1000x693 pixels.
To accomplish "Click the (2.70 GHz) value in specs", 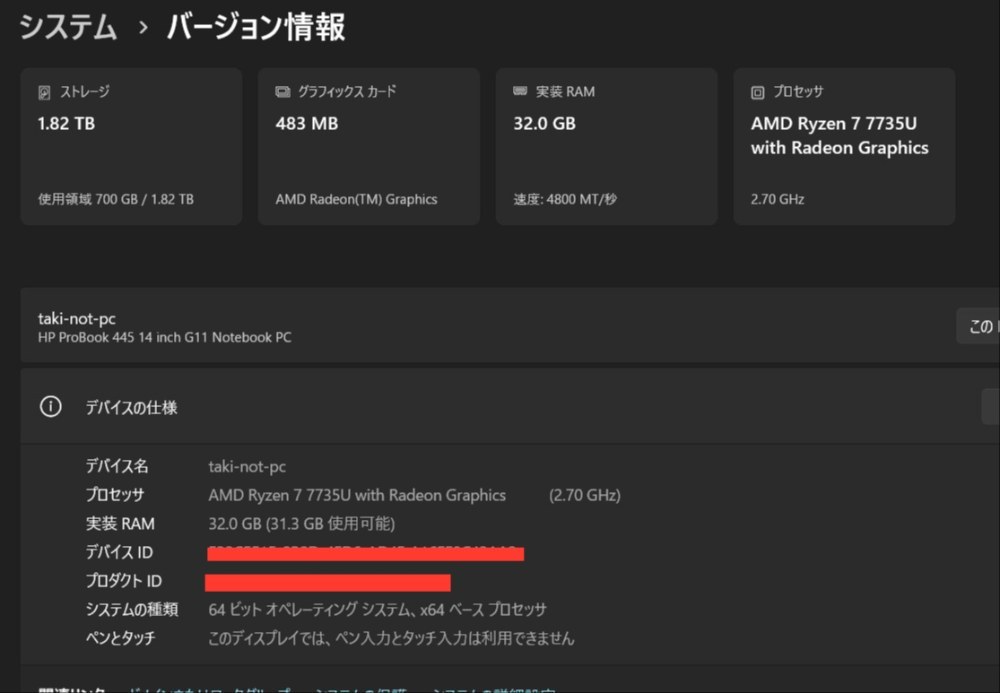I will (x=585, y=495).
